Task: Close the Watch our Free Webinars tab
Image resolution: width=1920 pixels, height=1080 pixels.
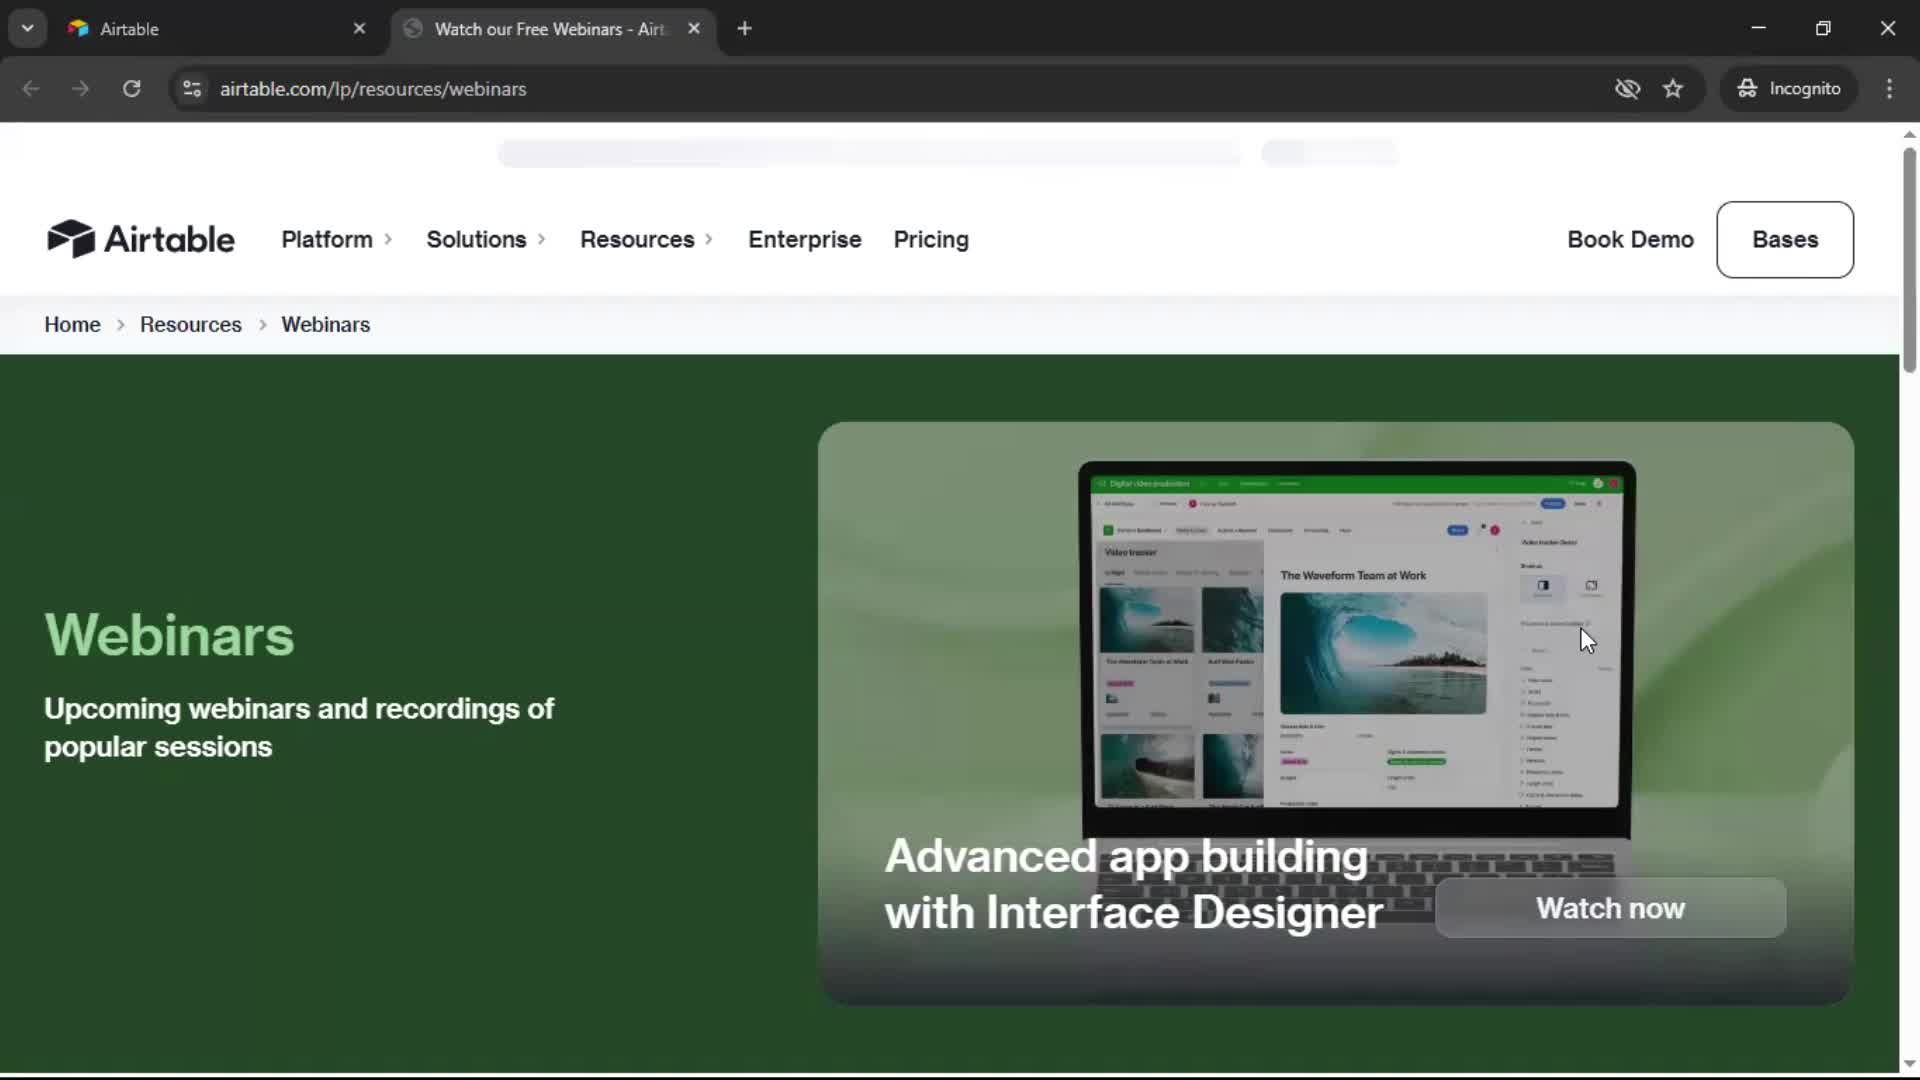Action: pyautogui.click(x=694, y=29)
